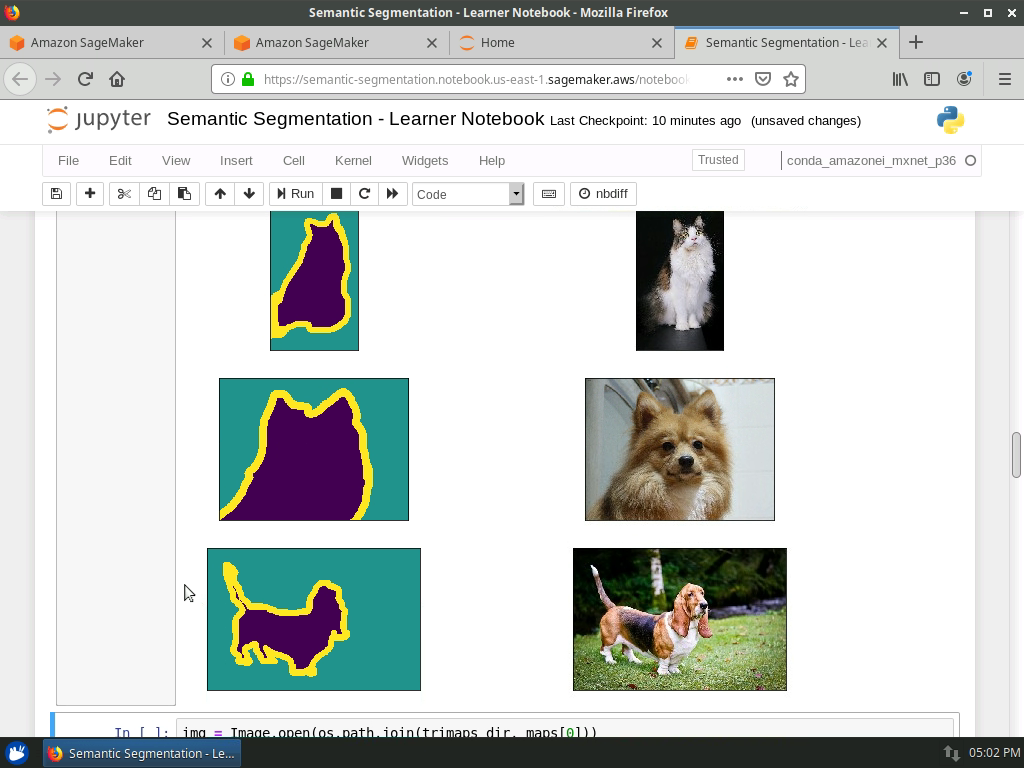Open the Cell menu

pyautogui.click(x=294, y=161)
